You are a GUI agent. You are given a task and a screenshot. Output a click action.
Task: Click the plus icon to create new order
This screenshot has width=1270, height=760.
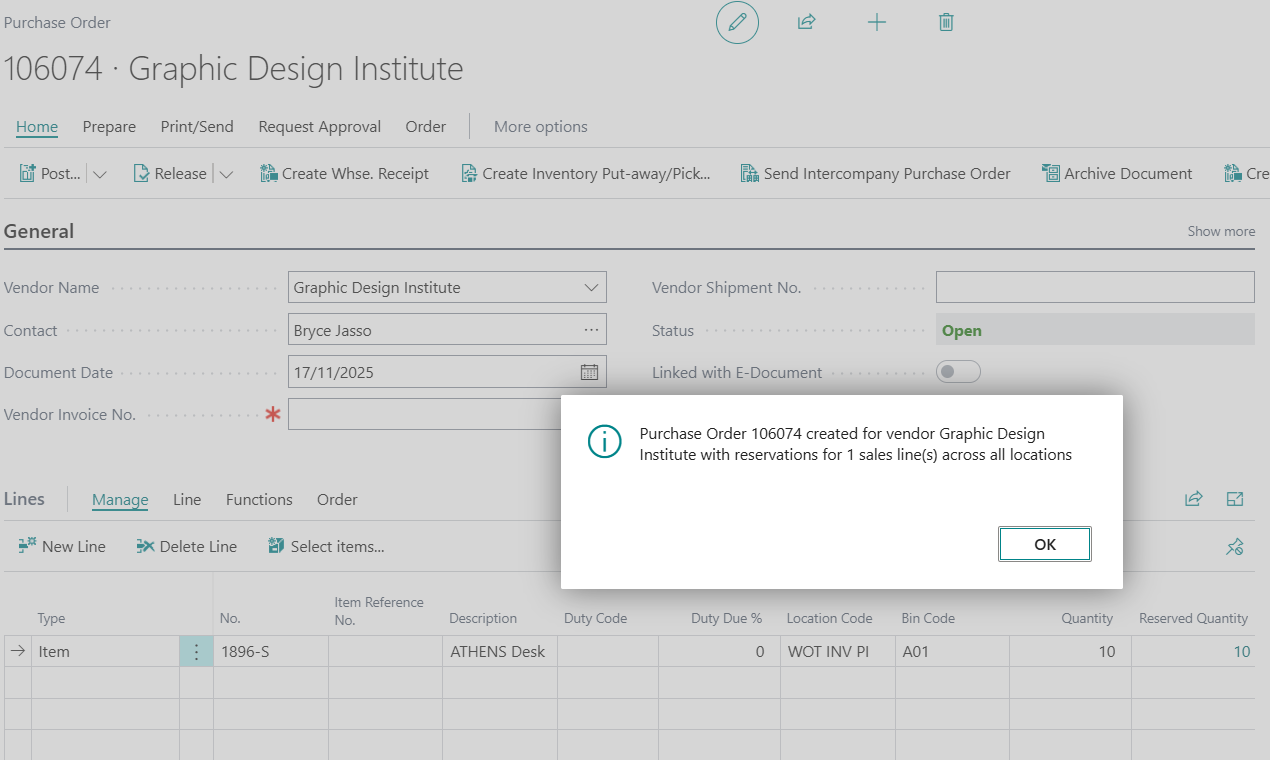876,22
